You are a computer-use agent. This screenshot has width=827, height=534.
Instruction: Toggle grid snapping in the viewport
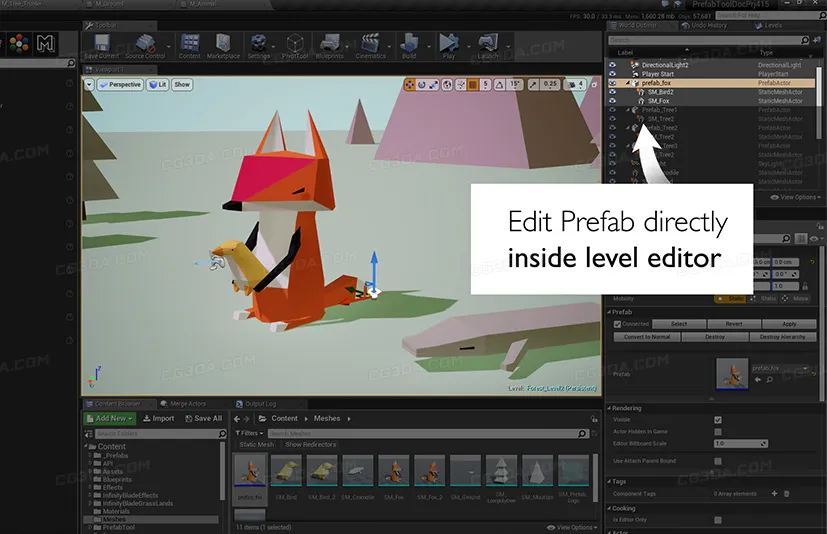[473, 84]
